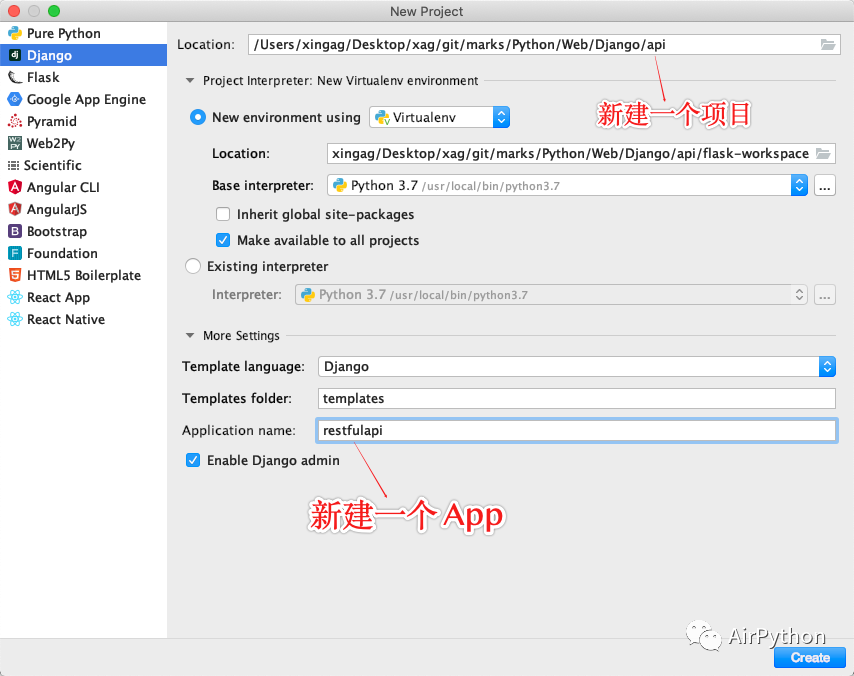Open Template language Django dropdown

(577, 367)
